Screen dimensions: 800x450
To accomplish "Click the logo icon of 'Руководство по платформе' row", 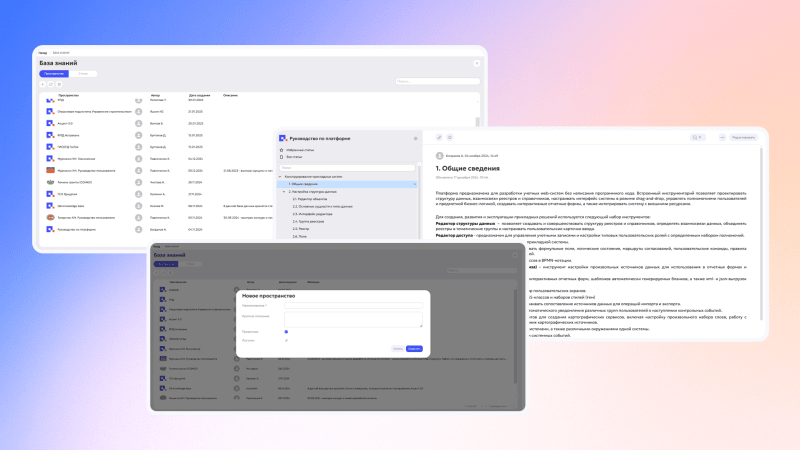I will pos(49,230).
